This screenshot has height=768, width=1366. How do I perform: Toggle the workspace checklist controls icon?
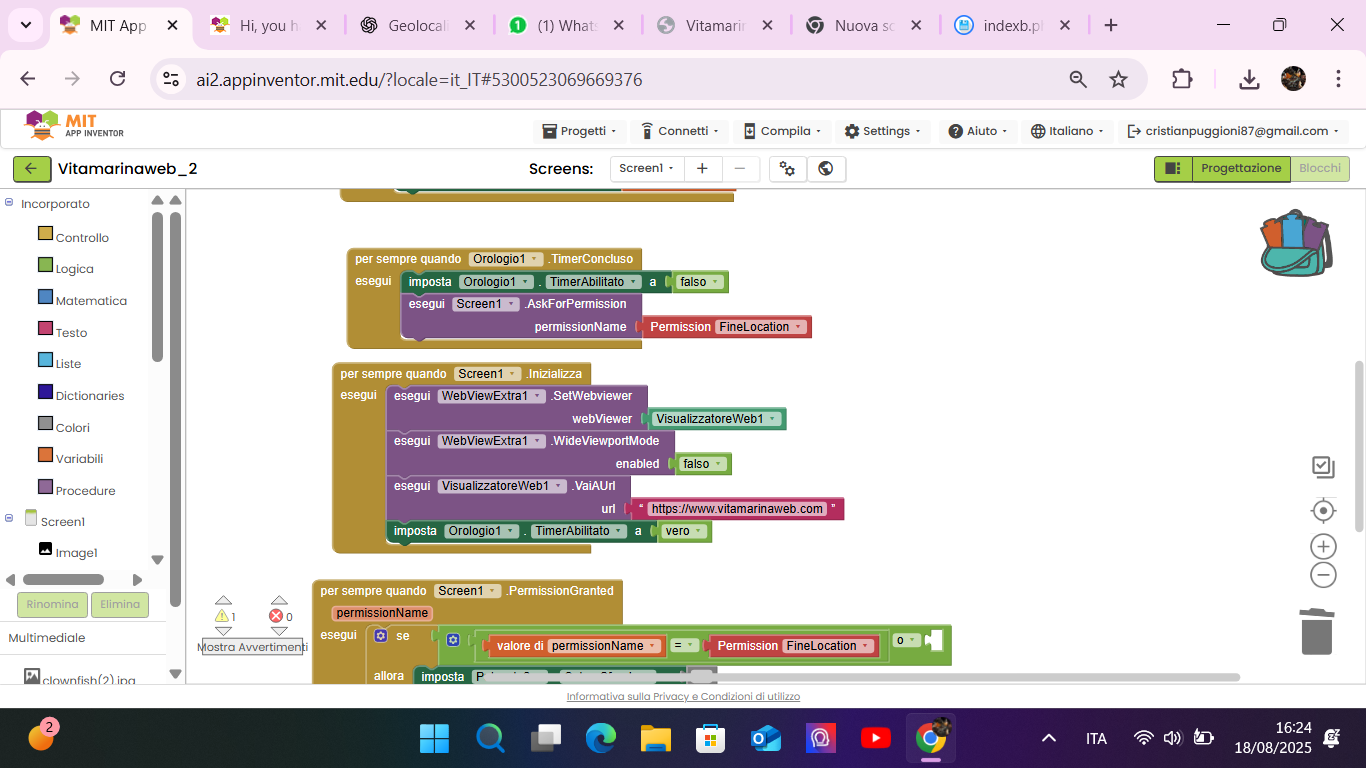pyautogui.click(x=1323, y=466)
